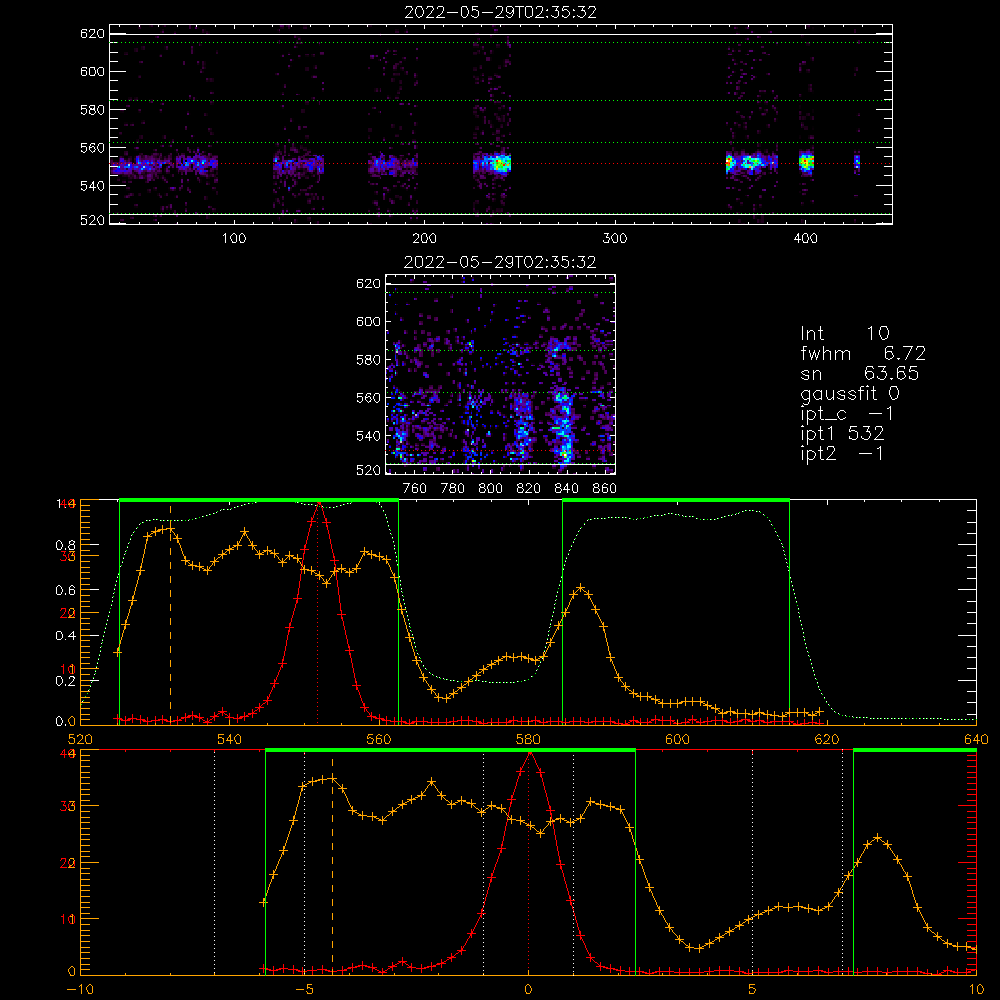Click y-axis label 540 on middle image

coord(369,436)
